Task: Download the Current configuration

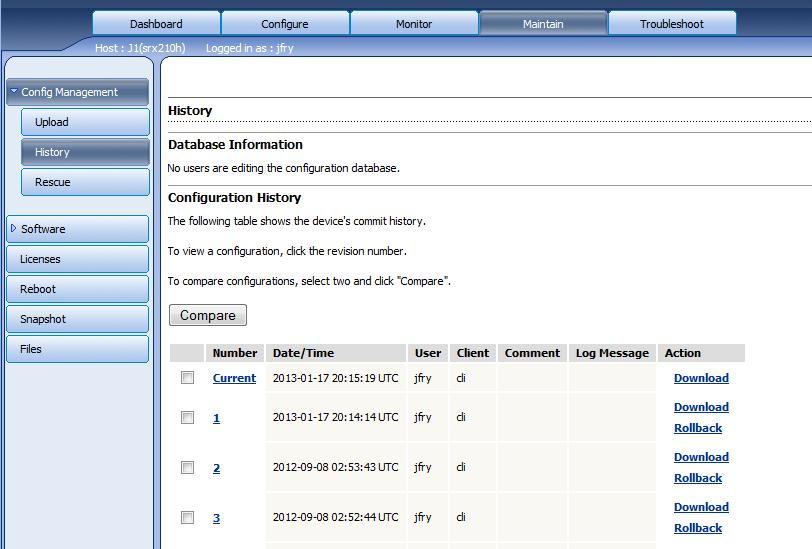Action: tap(701, 378)
